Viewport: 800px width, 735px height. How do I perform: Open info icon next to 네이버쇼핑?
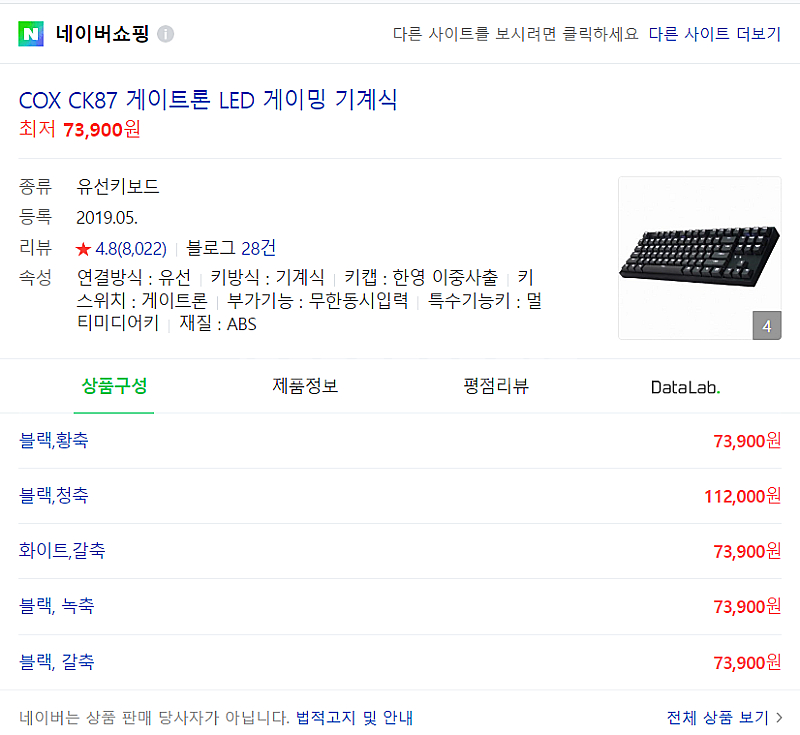(x=165, y=34)
